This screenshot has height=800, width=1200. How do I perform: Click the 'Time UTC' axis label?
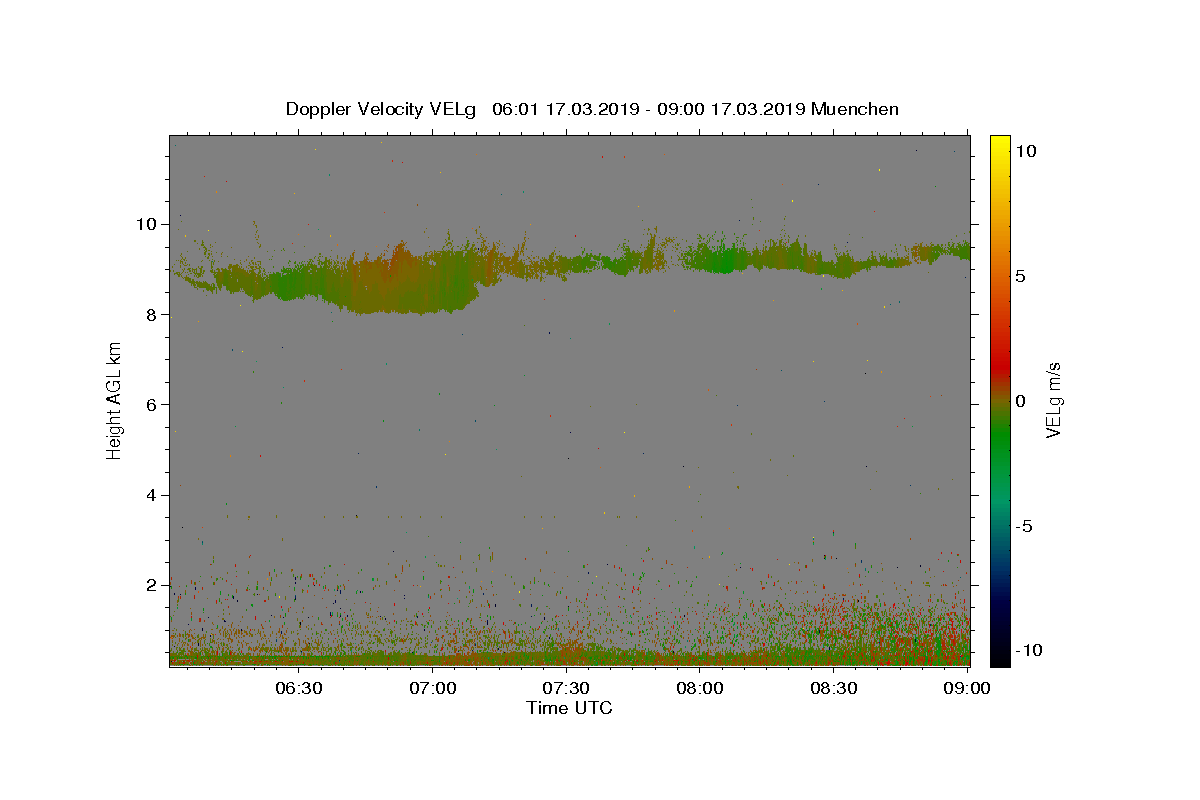tap(569, 708)
